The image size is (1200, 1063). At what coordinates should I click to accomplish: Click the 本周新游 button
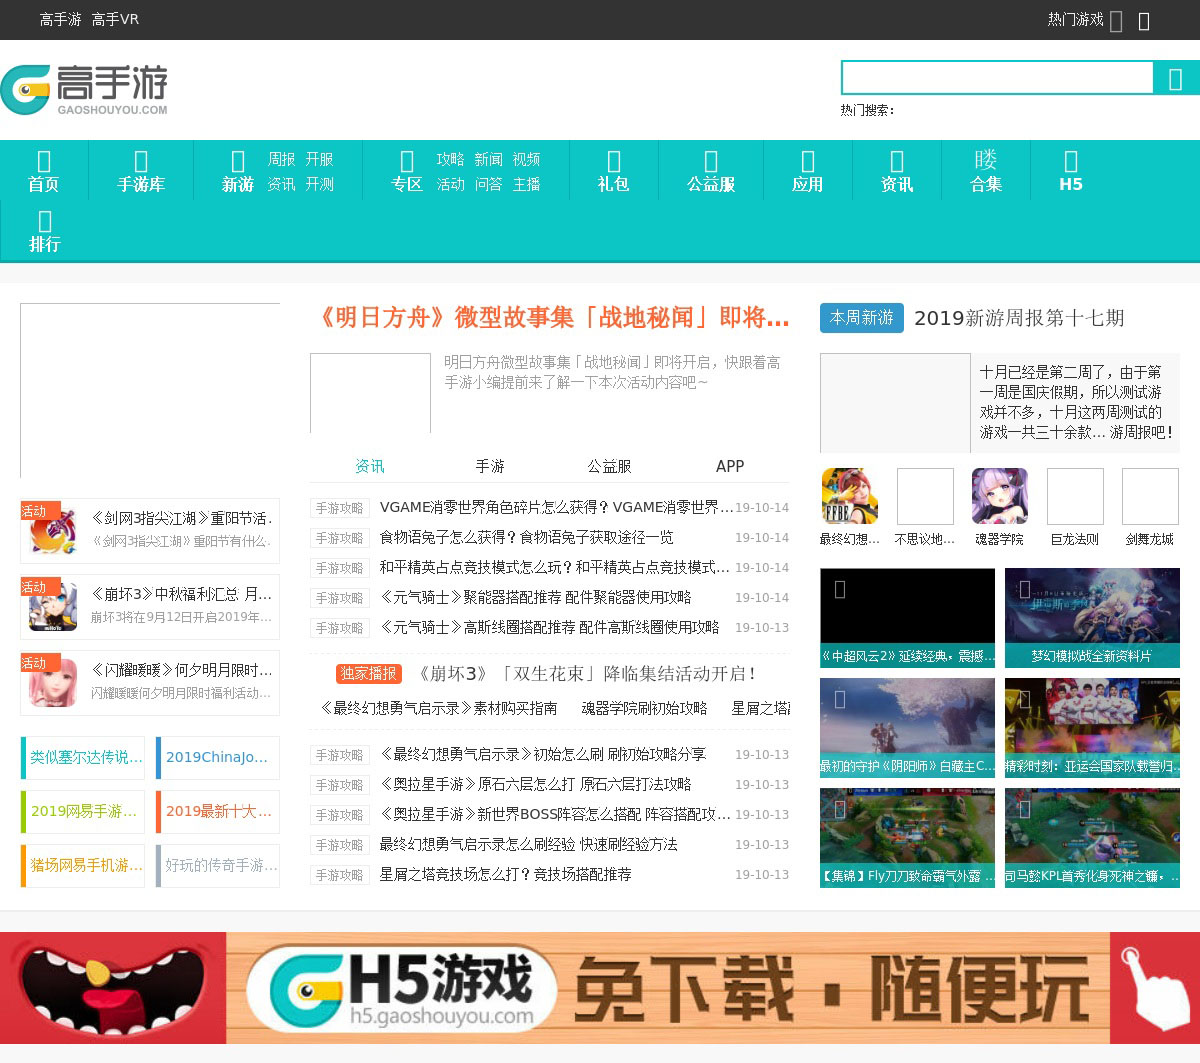(861, 318)
